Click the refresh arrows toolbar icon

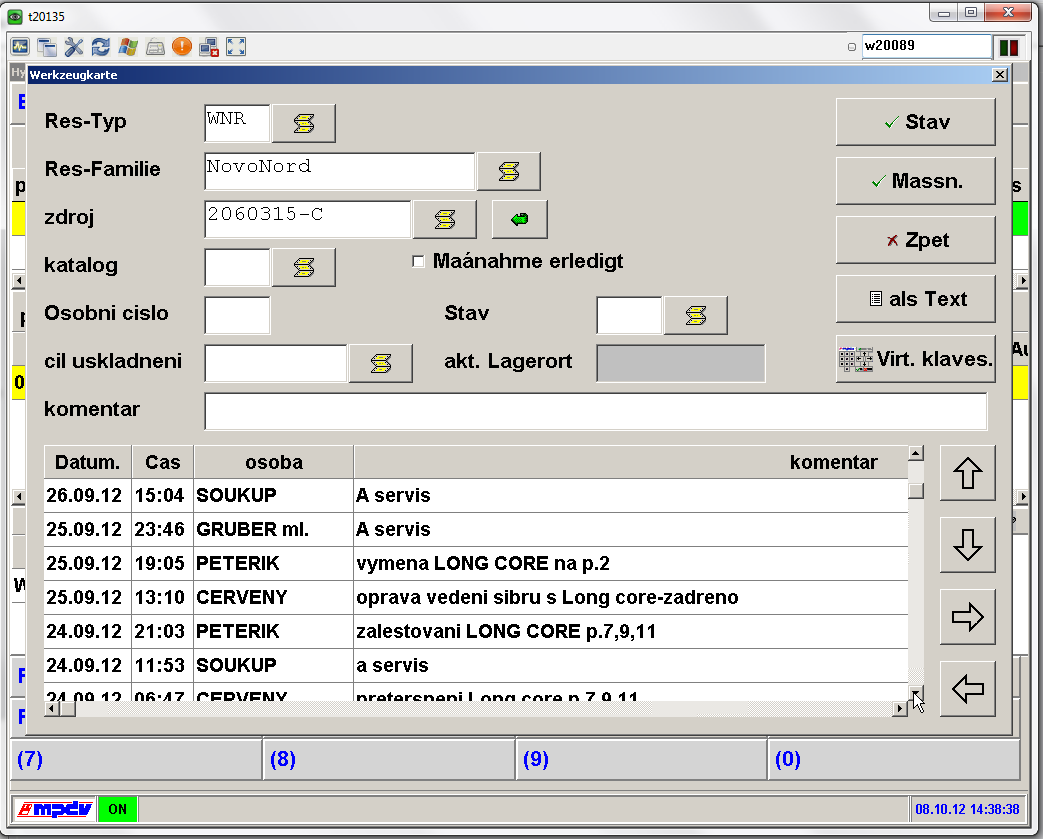pyautogui.click(x=100, y=47)
